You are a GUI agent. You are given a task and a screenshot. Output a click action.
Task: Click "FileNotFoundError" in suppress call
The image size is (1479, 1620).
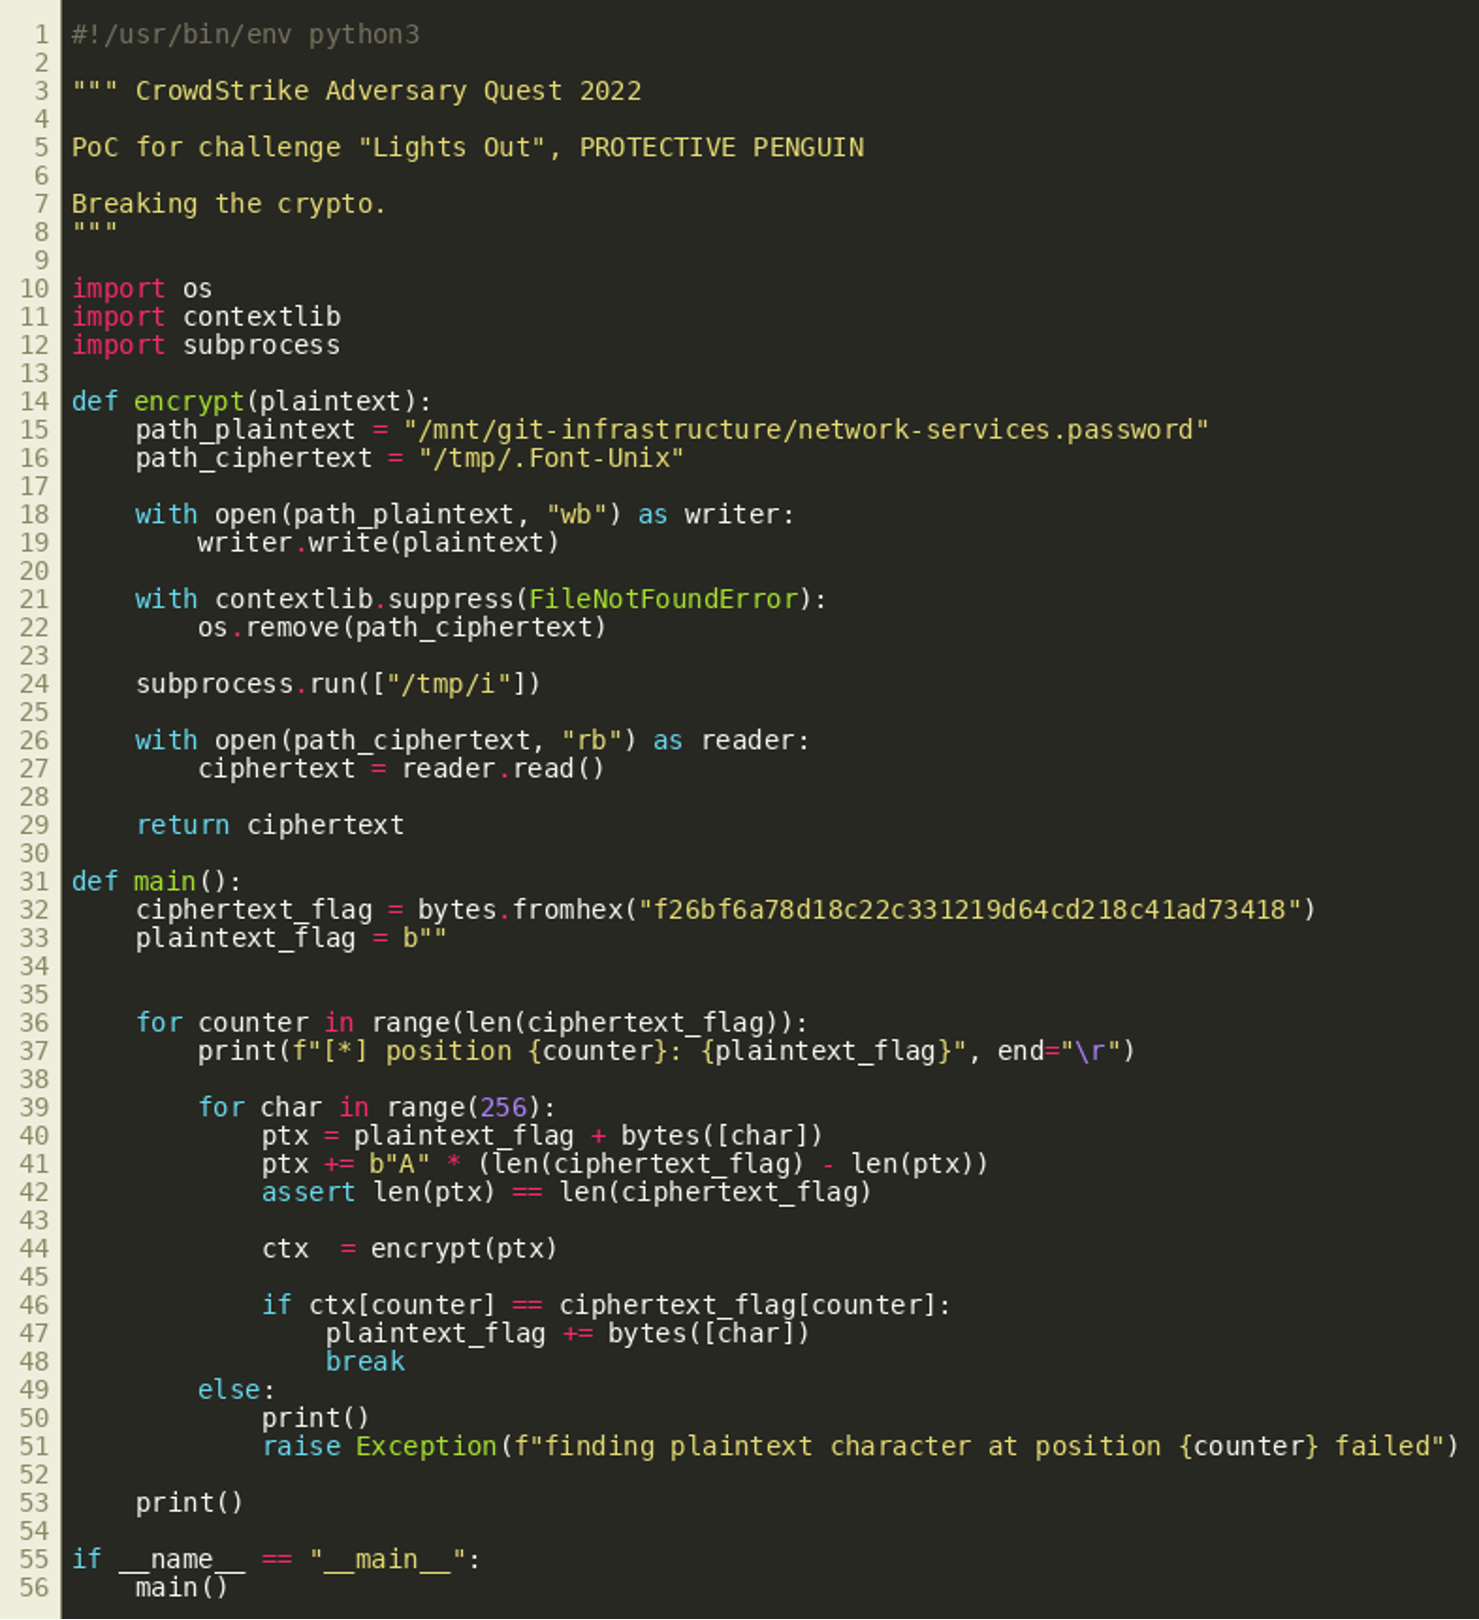[x=663, y=599]
